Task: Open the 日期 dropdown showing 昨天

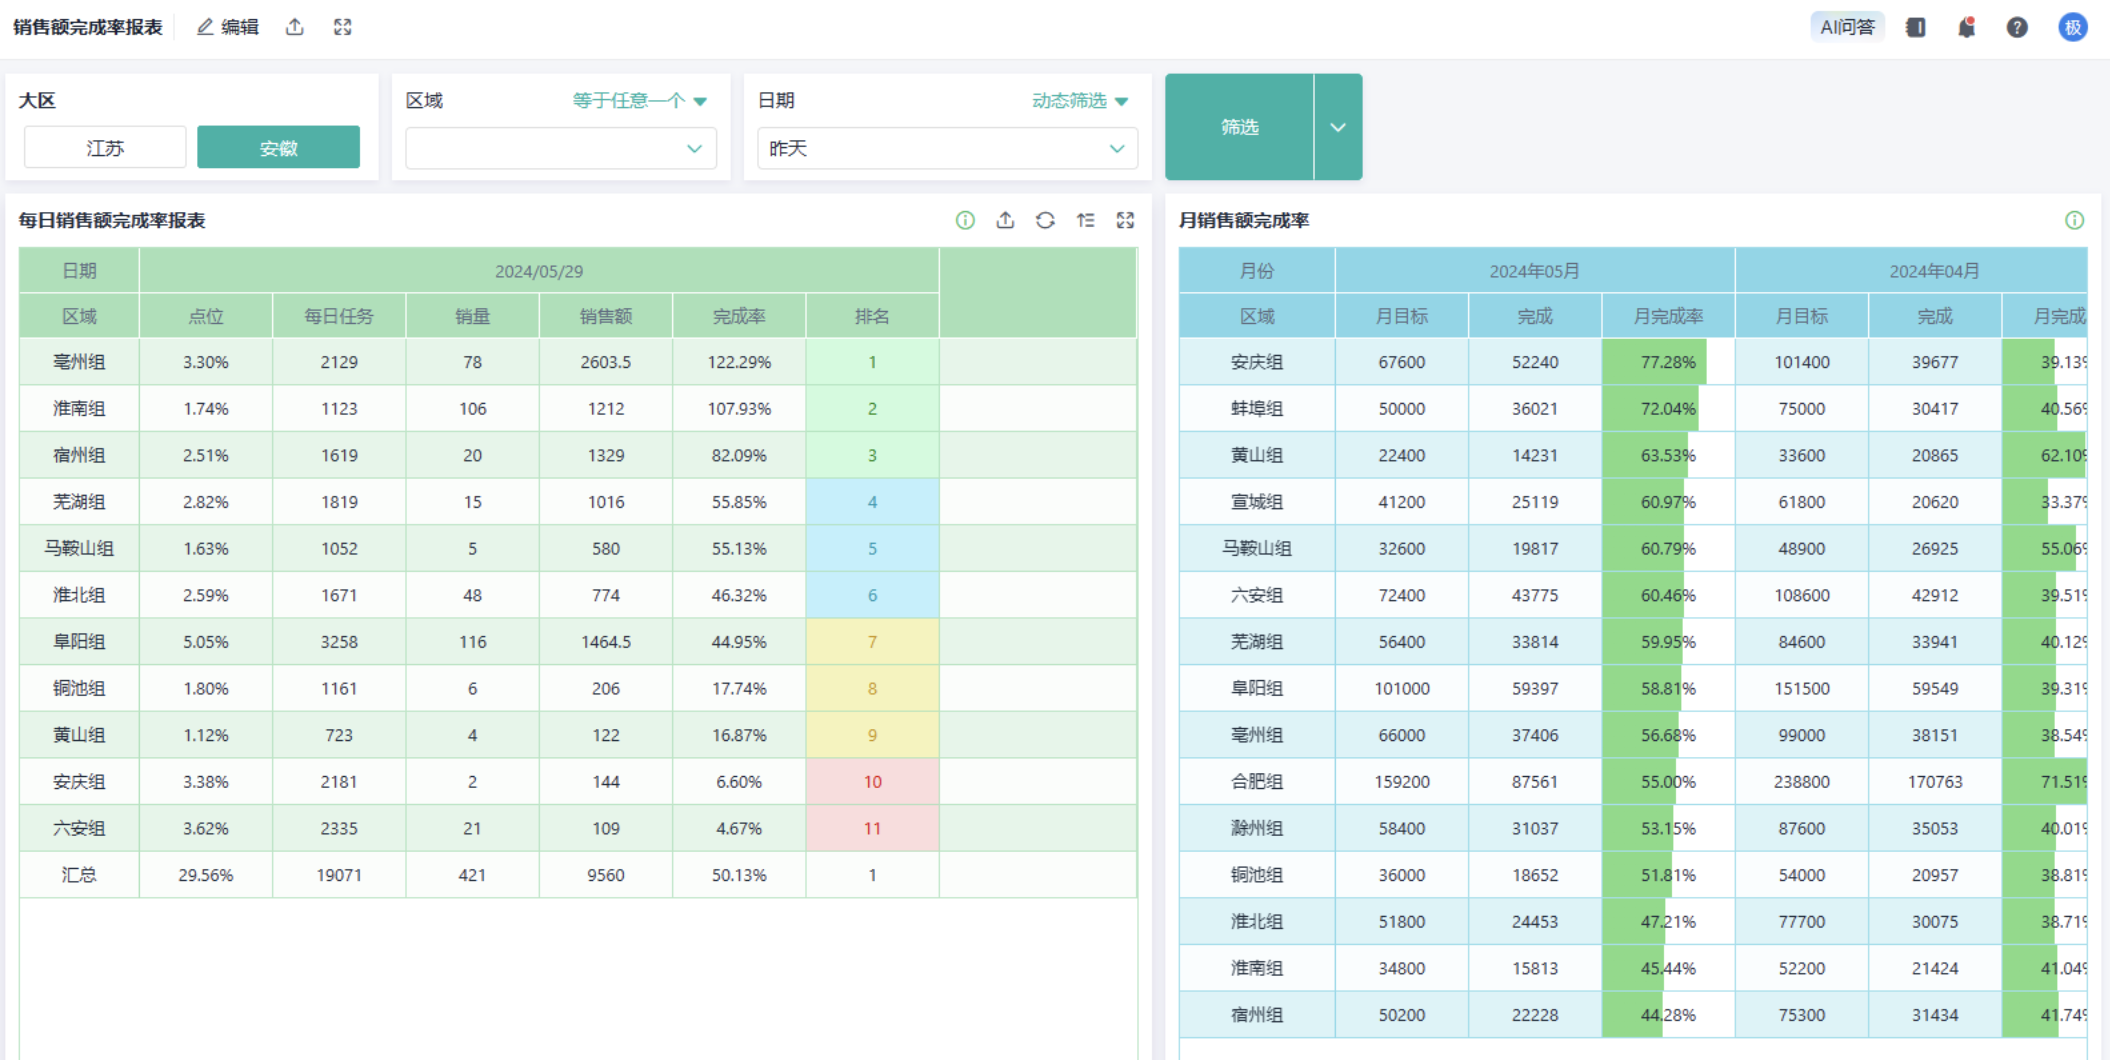Action: pos(946,148)
